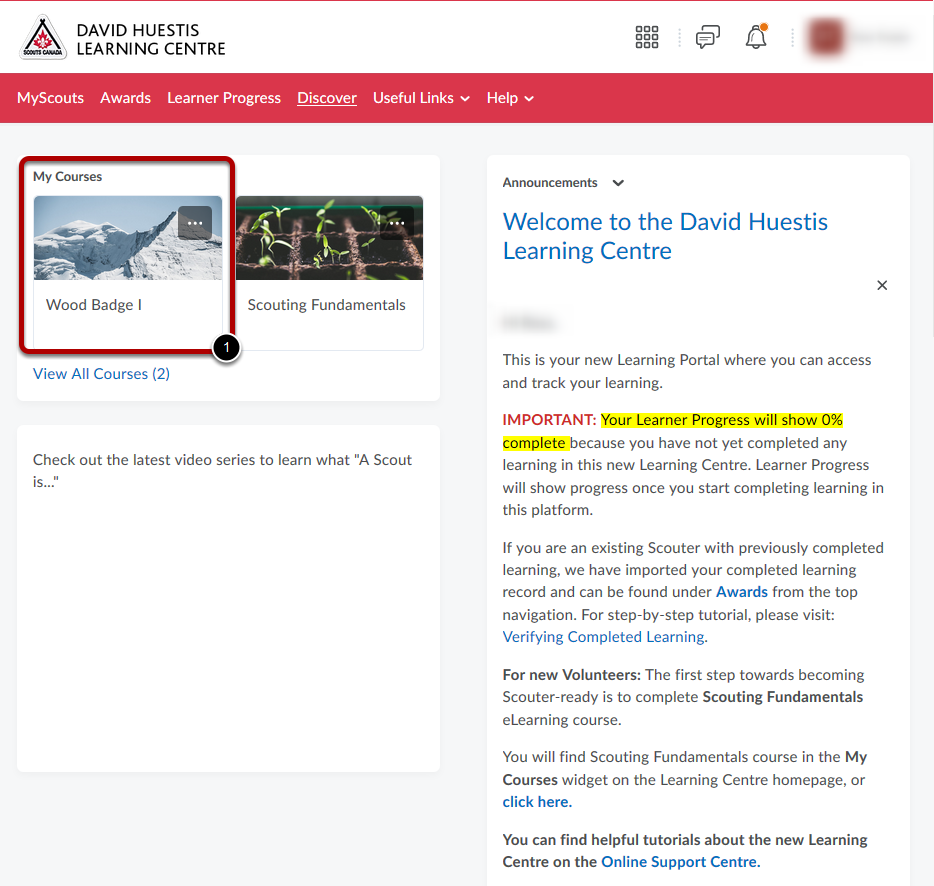Open the Discover navigation item
Image resolution: width=934 pixels, height=886 pixels.
click(x=327, y=98)
